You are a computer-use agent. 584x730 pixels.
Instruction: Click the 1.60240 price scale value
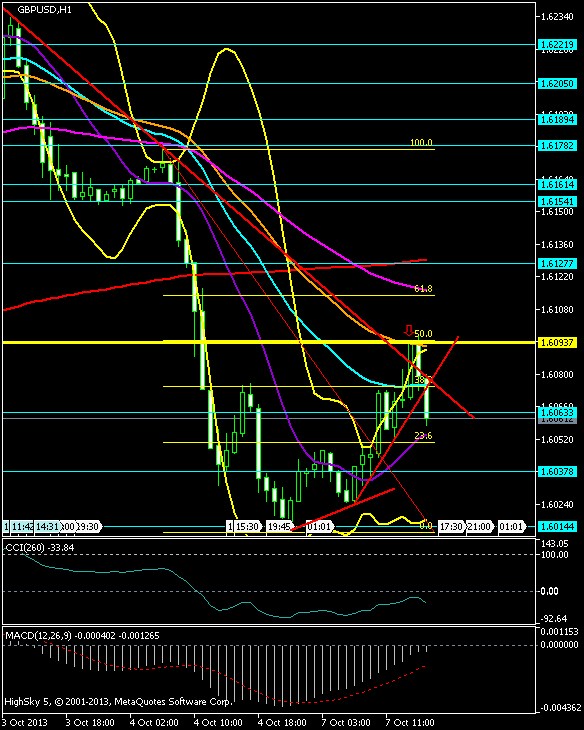pos(557,504)
